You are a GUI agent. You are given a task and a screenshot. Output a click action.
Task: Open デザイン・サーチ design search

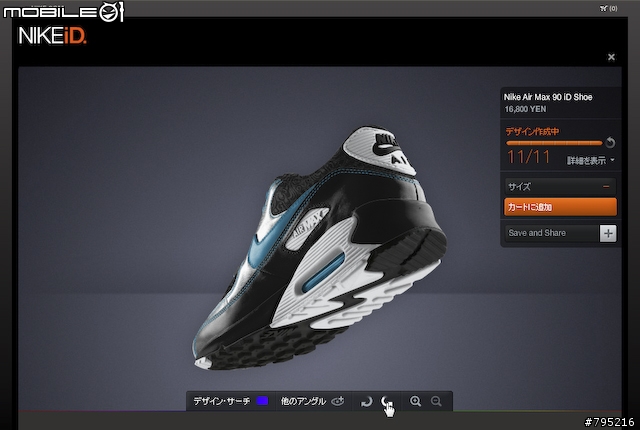(x=221, y=401)
